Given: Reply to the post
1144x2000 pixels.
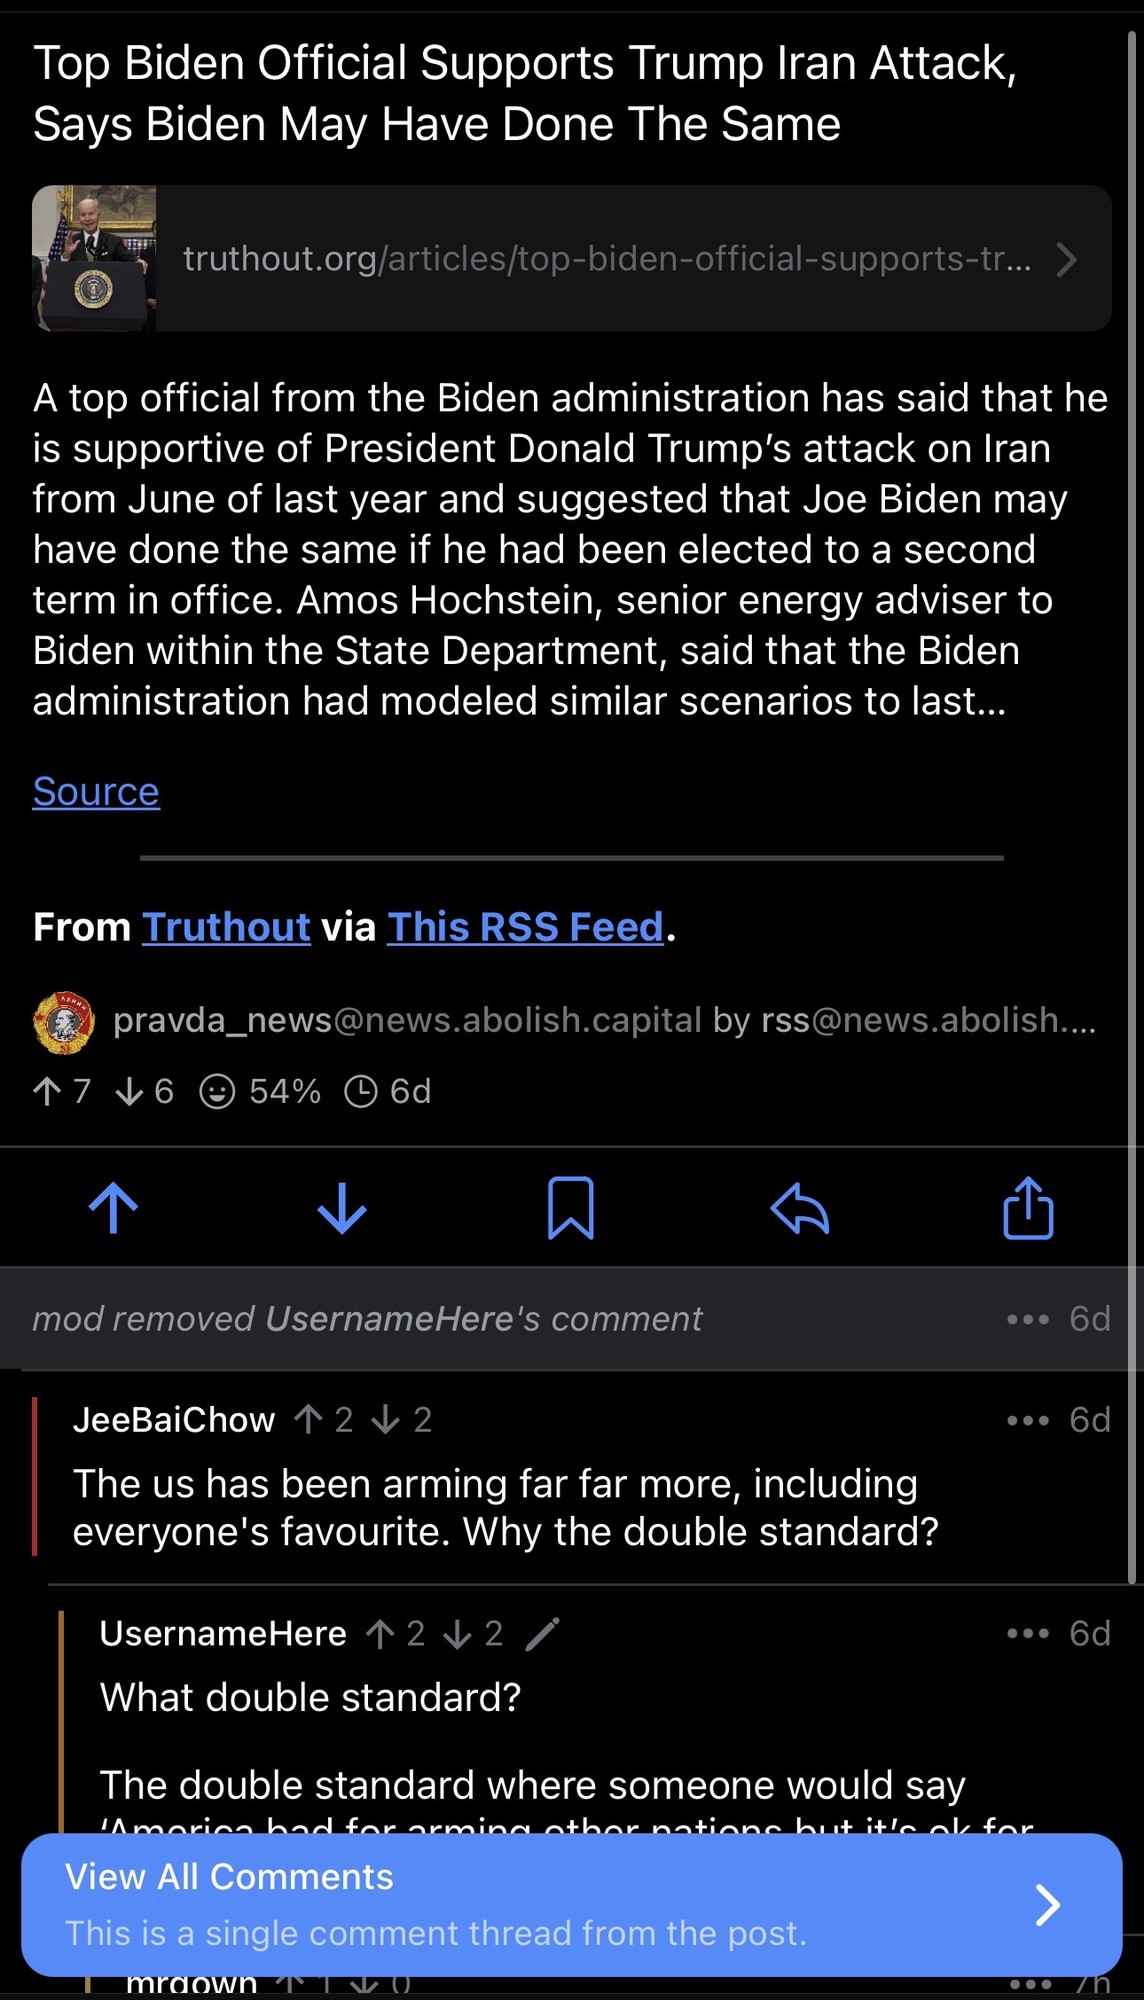Looking at the screenshot, I should click(x=800, y=1208).
